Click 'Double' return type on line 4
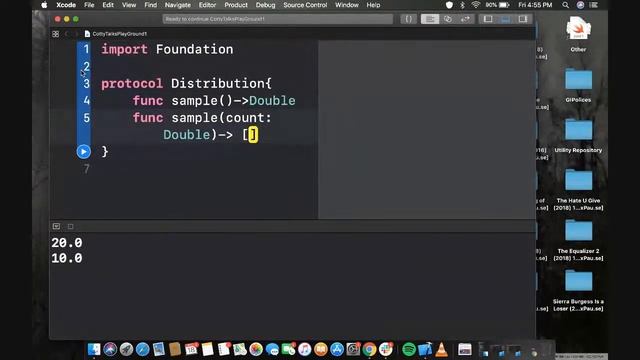640x360 pixels. 272,100
